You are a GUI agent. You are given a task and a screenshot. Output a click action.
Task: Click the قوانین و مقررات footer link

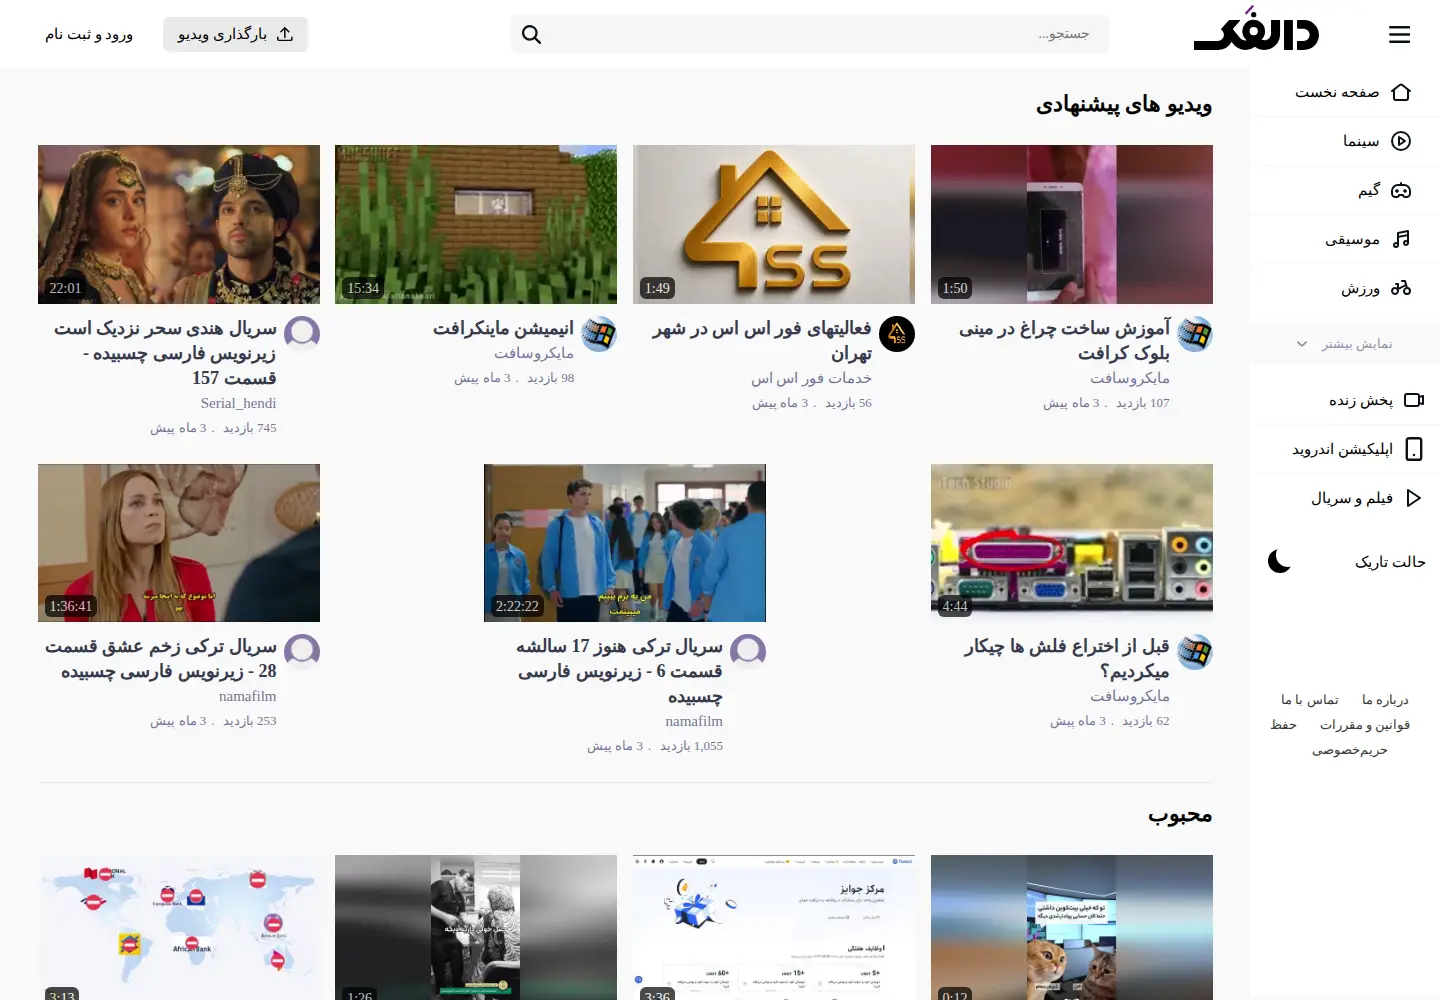coord(1365,725)
